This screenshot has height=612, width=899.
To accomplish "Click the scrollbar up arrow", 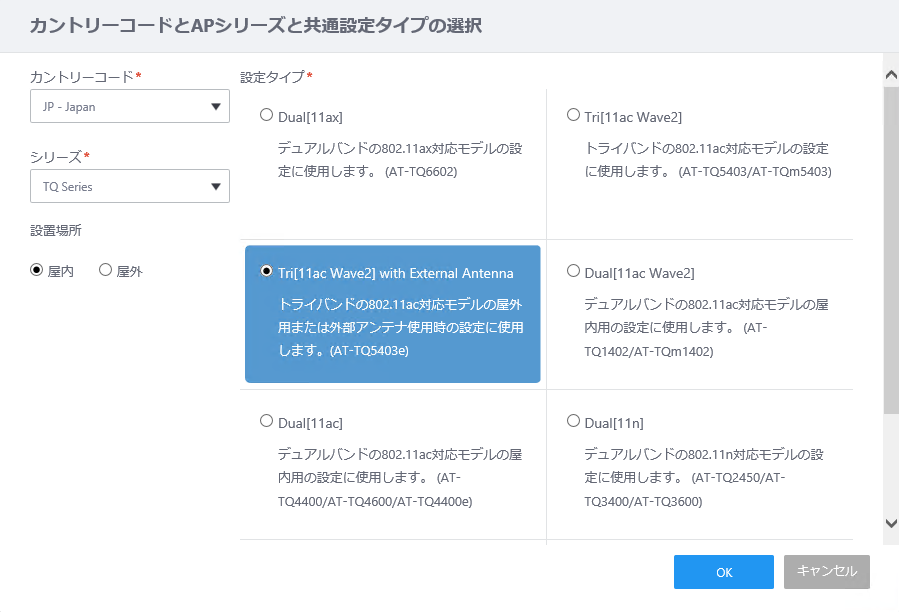I will 891,75.
